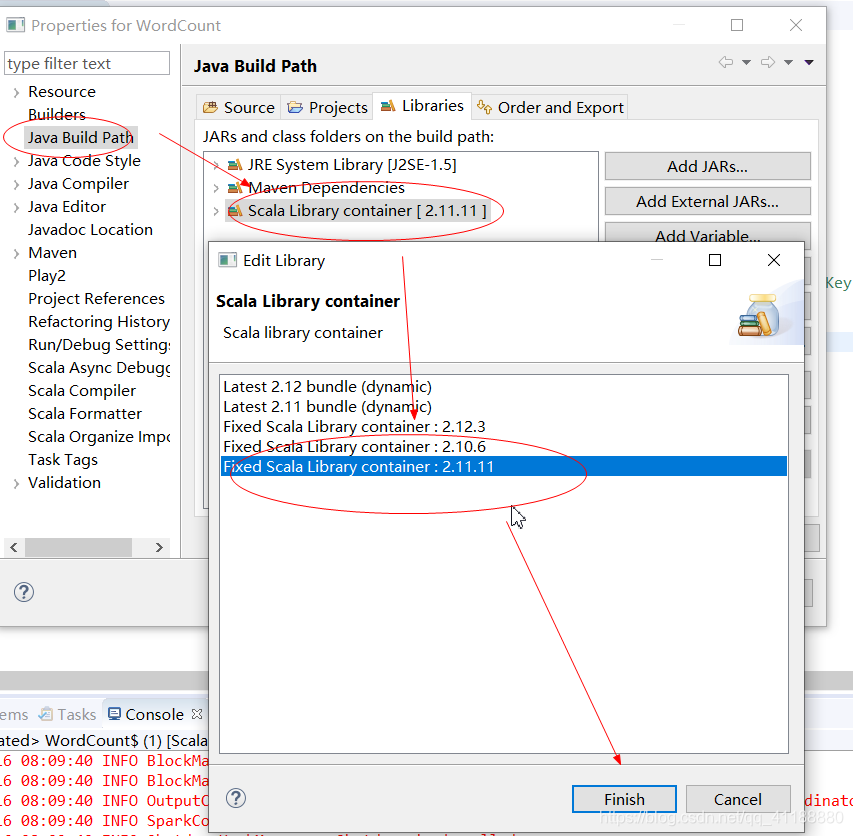The height and width of the screenshot is (836, 853).
Task: Click the horizontal scrollbar thumb in properties tree
Action: (x=78, y=547)
